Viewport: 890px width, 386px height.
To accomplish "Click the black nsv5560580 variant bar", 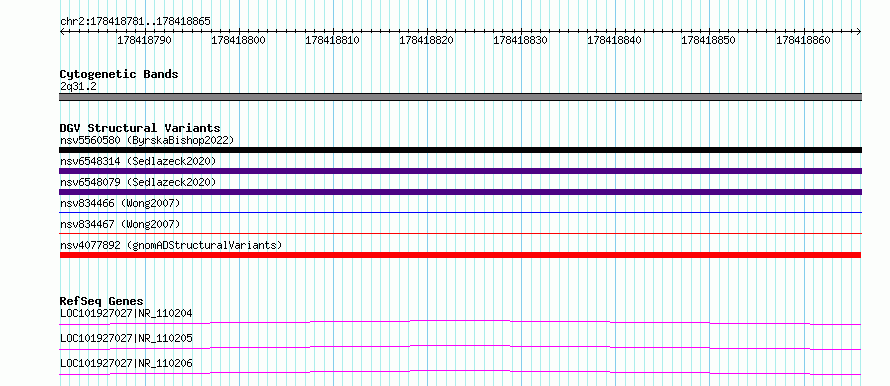I will (460, 150).
